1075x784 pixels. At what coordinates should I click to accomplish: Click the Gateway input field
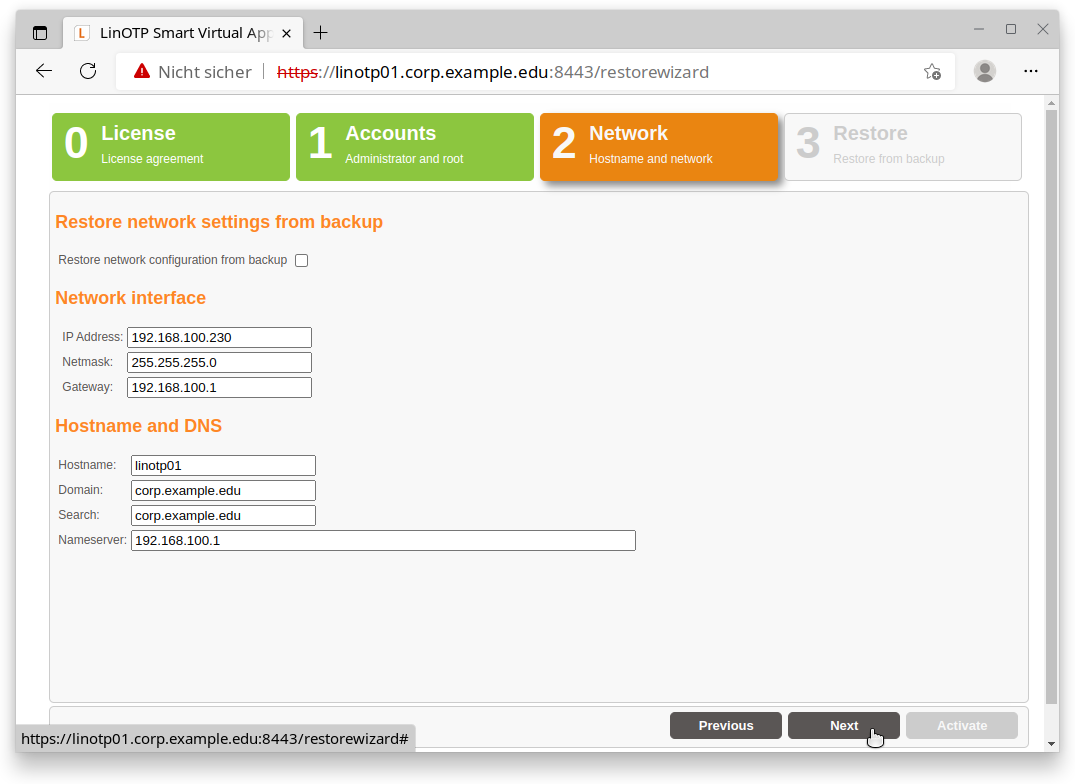click(219, 387)
